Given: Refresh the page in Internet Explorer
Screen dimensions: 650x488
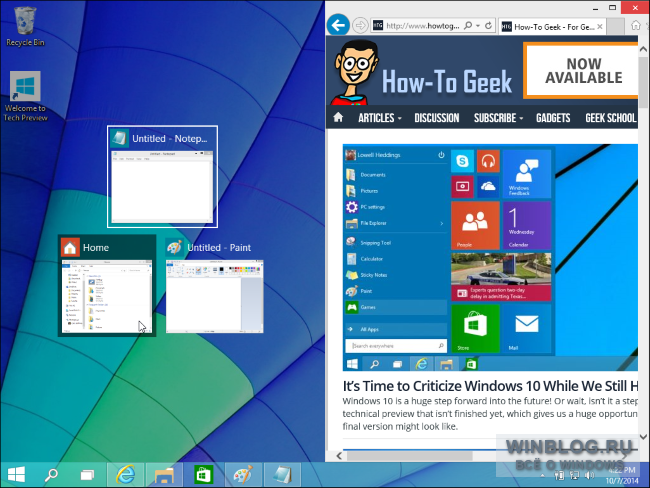Looking at the screenshot, I should click(489, 26).
